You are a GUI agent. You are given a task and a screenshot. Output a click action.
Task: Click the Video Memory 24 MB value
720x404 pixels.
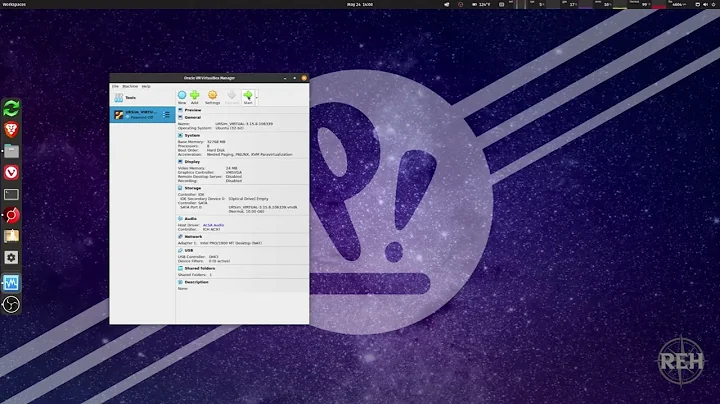[x=231, y=168]
